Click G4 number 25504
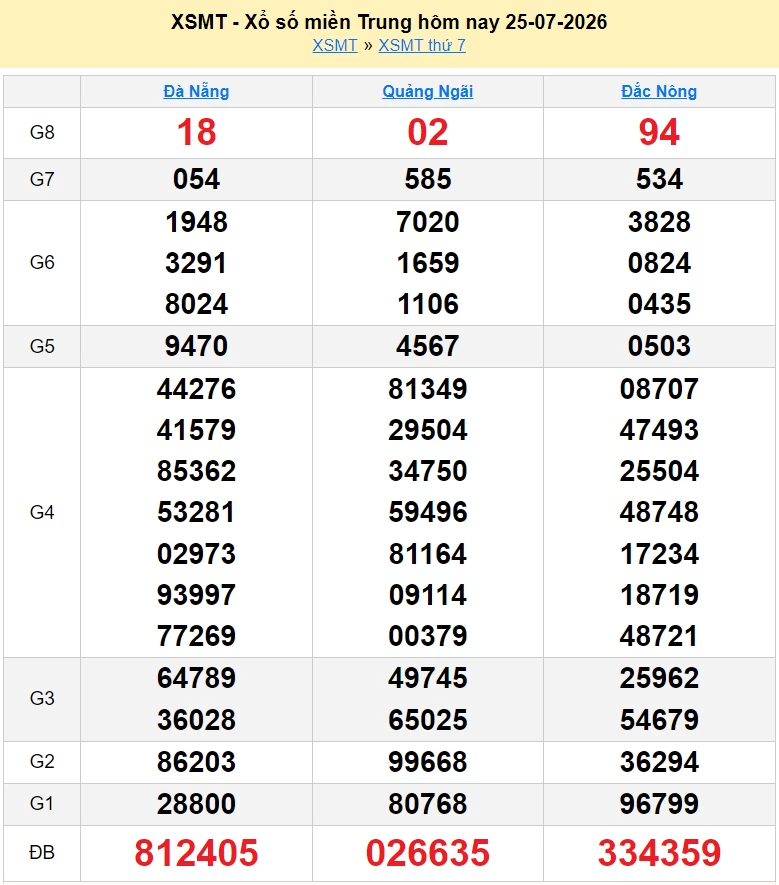This screenshot has width=779, height=885. click(659, 471)
